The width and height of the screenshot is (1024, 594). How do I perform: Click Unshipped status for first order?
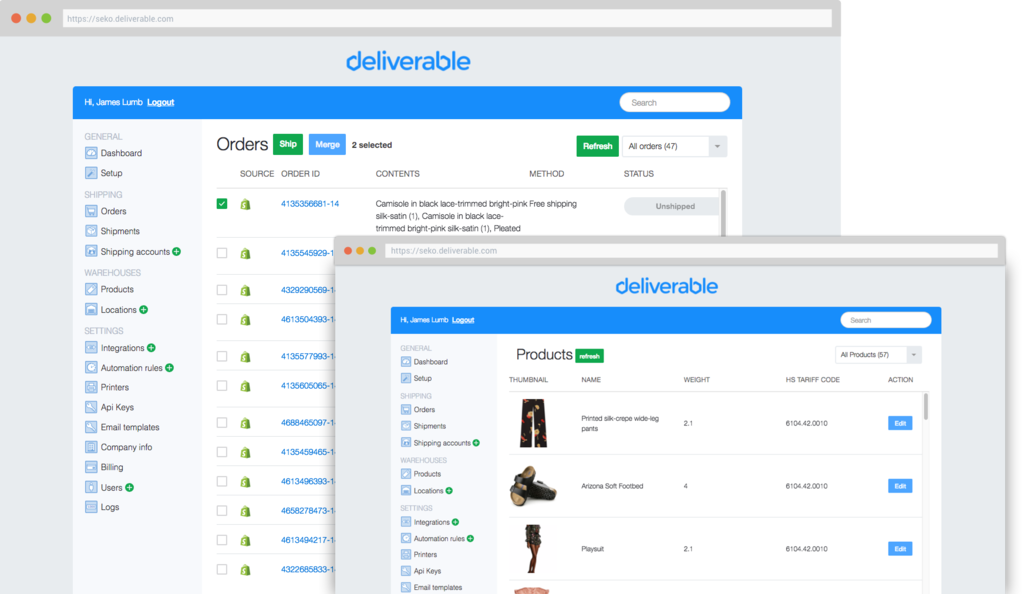pos(673,206)
